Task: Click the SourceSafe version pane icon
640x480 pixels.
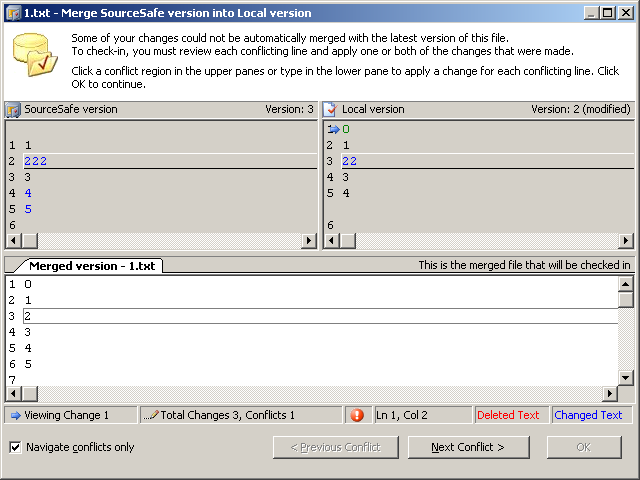Action: click(13, 109)
